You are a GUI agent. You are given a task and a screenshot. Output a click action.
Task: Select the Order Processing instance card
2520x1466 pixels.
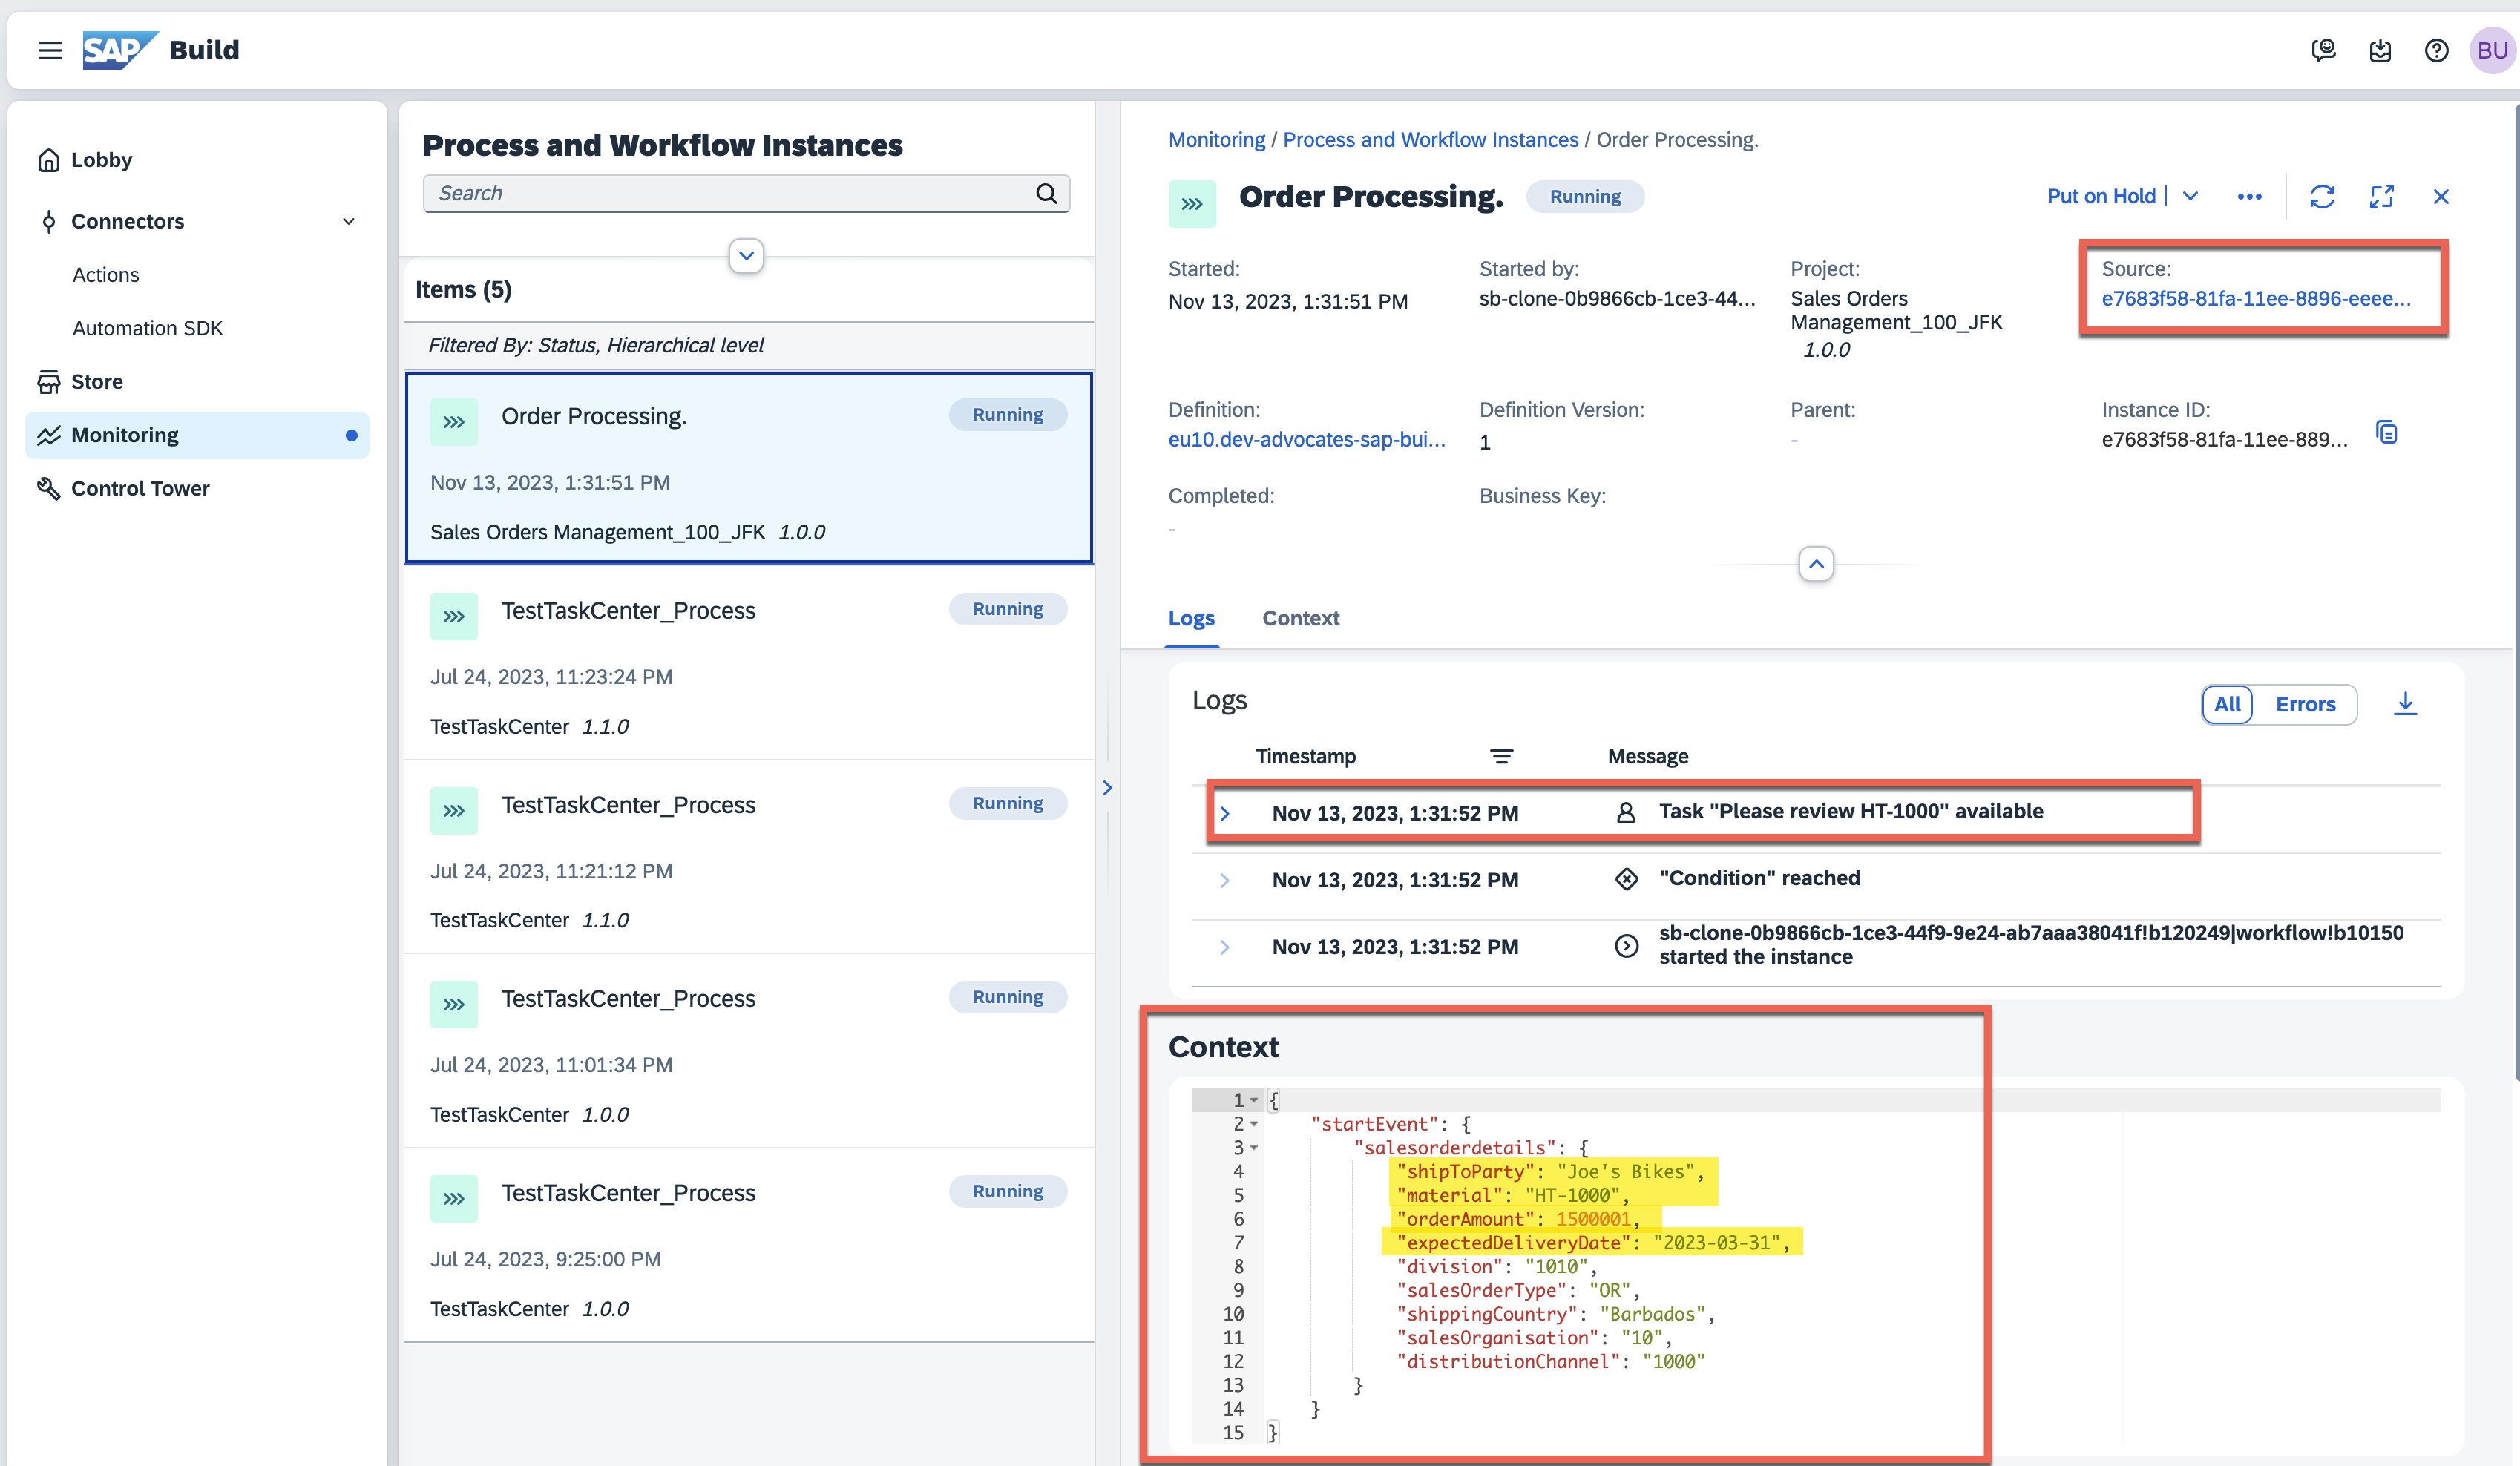coord(748,468)
